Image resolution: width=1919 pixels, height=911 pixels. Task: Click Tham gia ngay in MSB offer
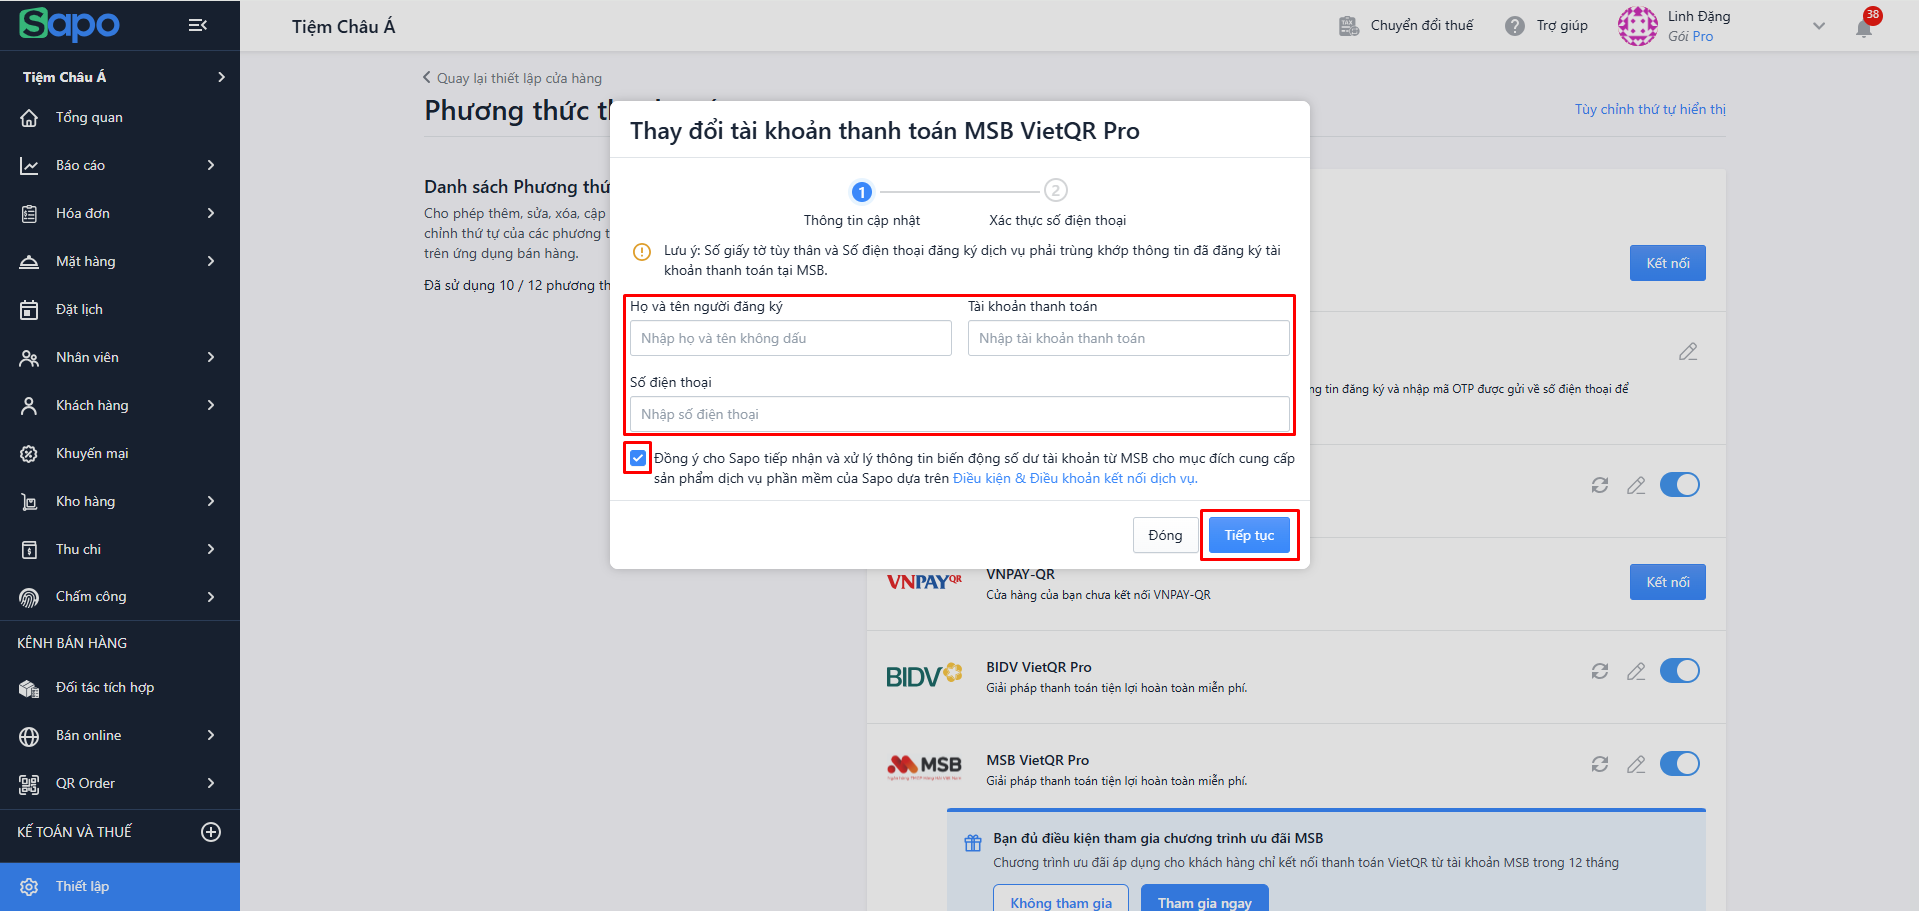(x=1205, y=899)
